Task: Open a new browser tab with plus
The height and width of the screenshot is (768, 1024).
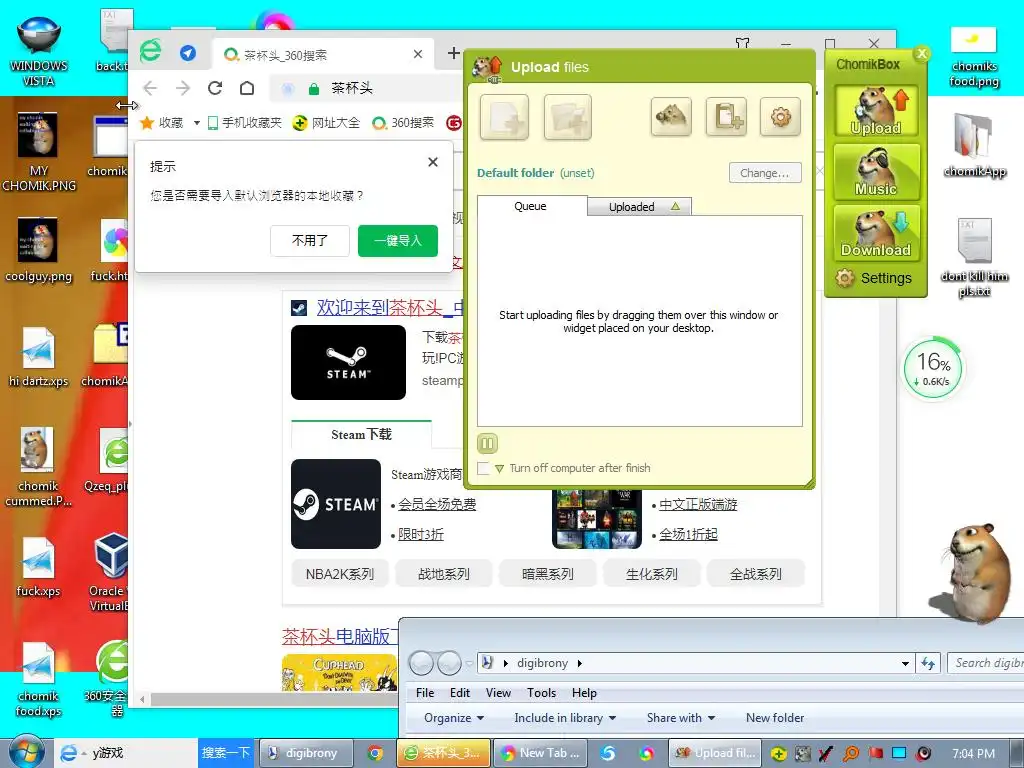Action: click(x=454, y=54)
